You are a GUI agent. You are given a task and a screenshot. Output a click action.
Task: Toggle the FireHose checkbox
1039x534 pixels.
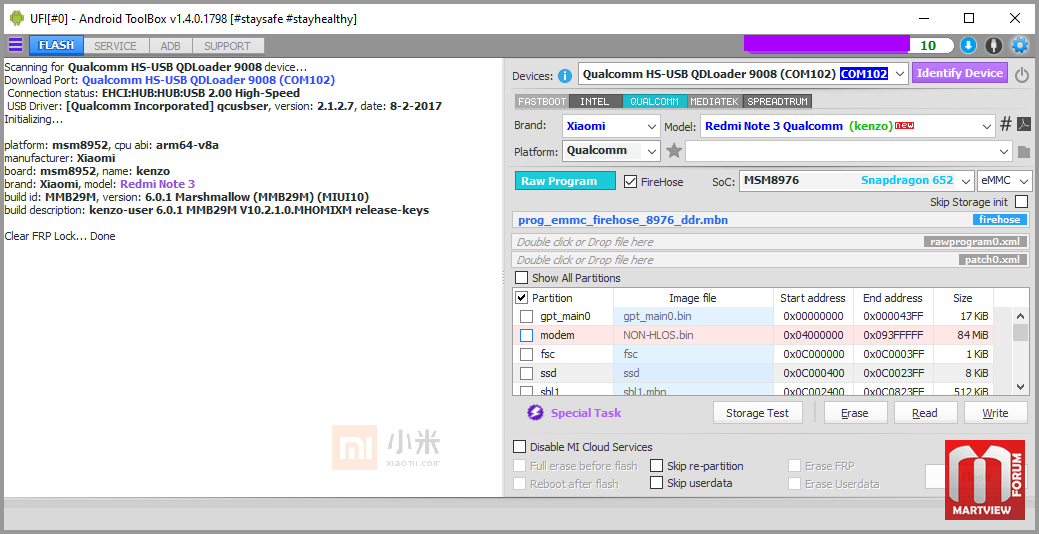630,181
